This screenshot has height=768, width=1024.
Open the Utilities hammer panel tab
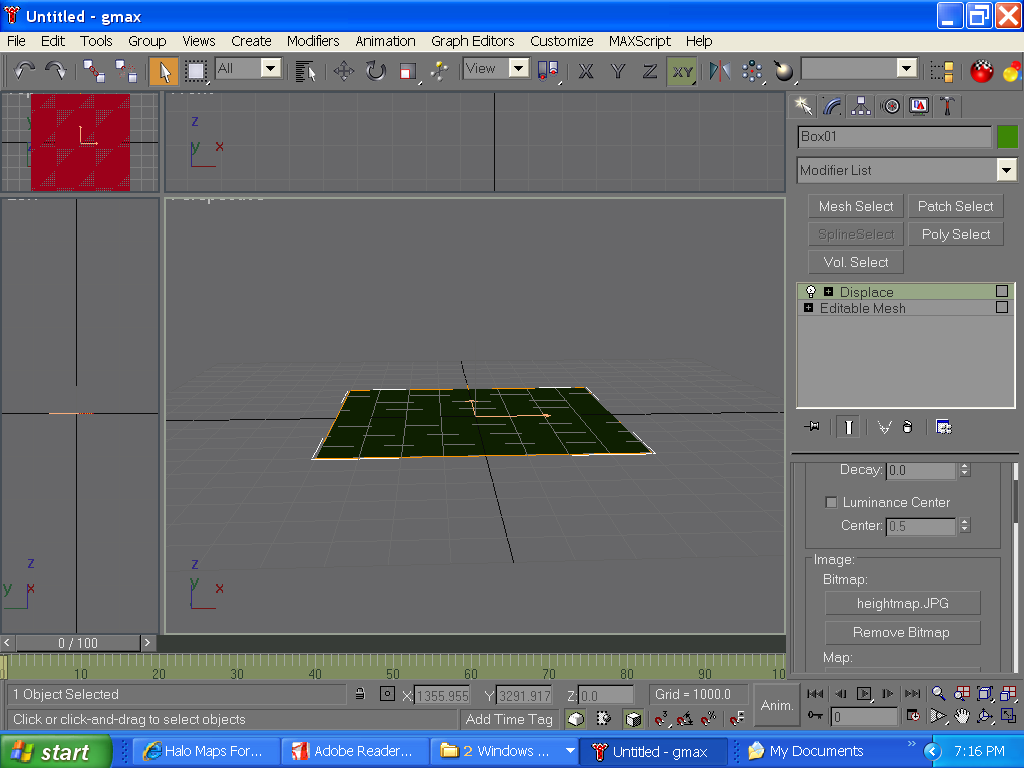tap(947, 106)
